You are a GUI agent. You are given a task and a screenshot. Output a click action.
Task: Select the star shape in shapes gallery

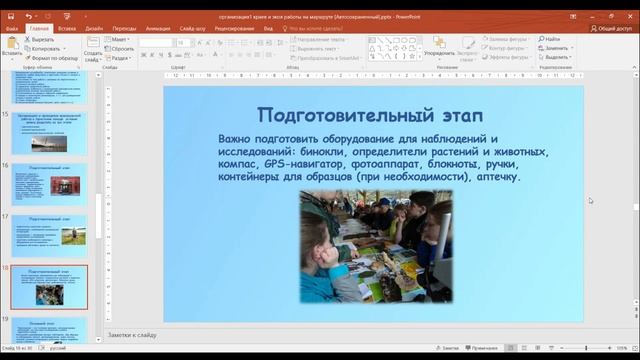(412, 56)
